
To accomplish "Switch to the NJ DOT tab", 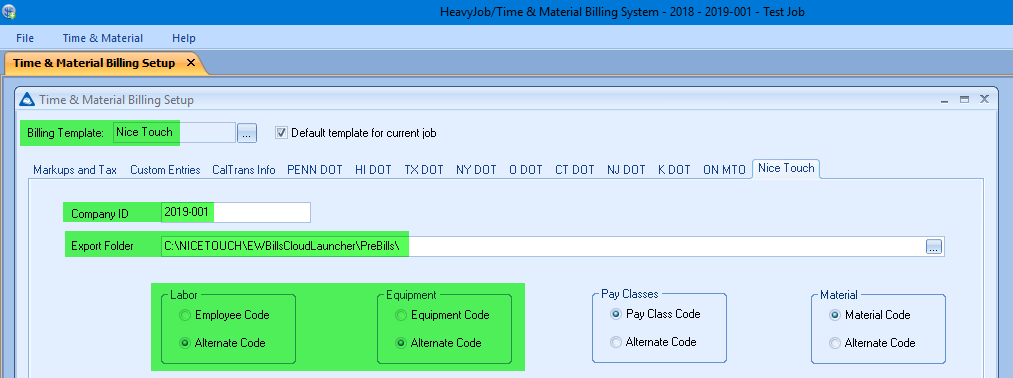I will pyautogui.click(x=626, y=170).
